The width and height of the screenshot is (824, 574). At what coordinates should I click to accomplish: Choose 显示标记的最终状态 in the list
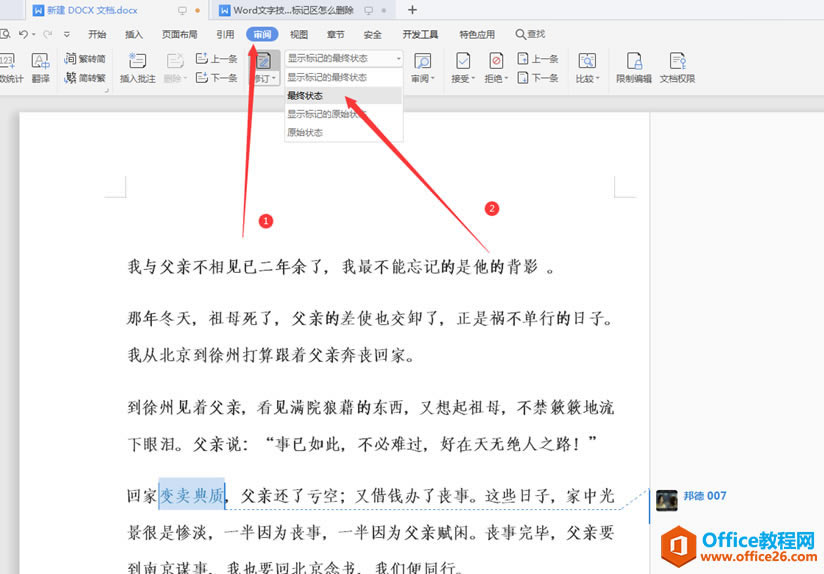(x=344, y=77)
